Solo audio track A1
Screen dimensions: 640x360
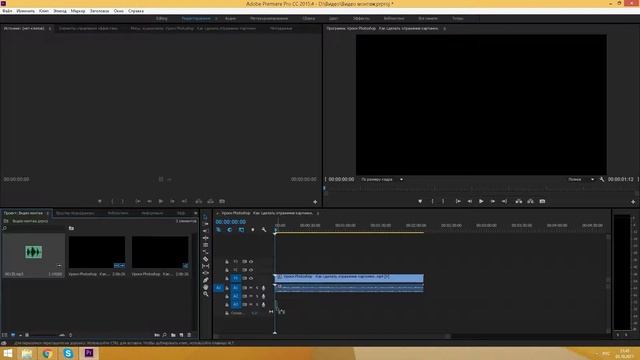tap(257, 288)
